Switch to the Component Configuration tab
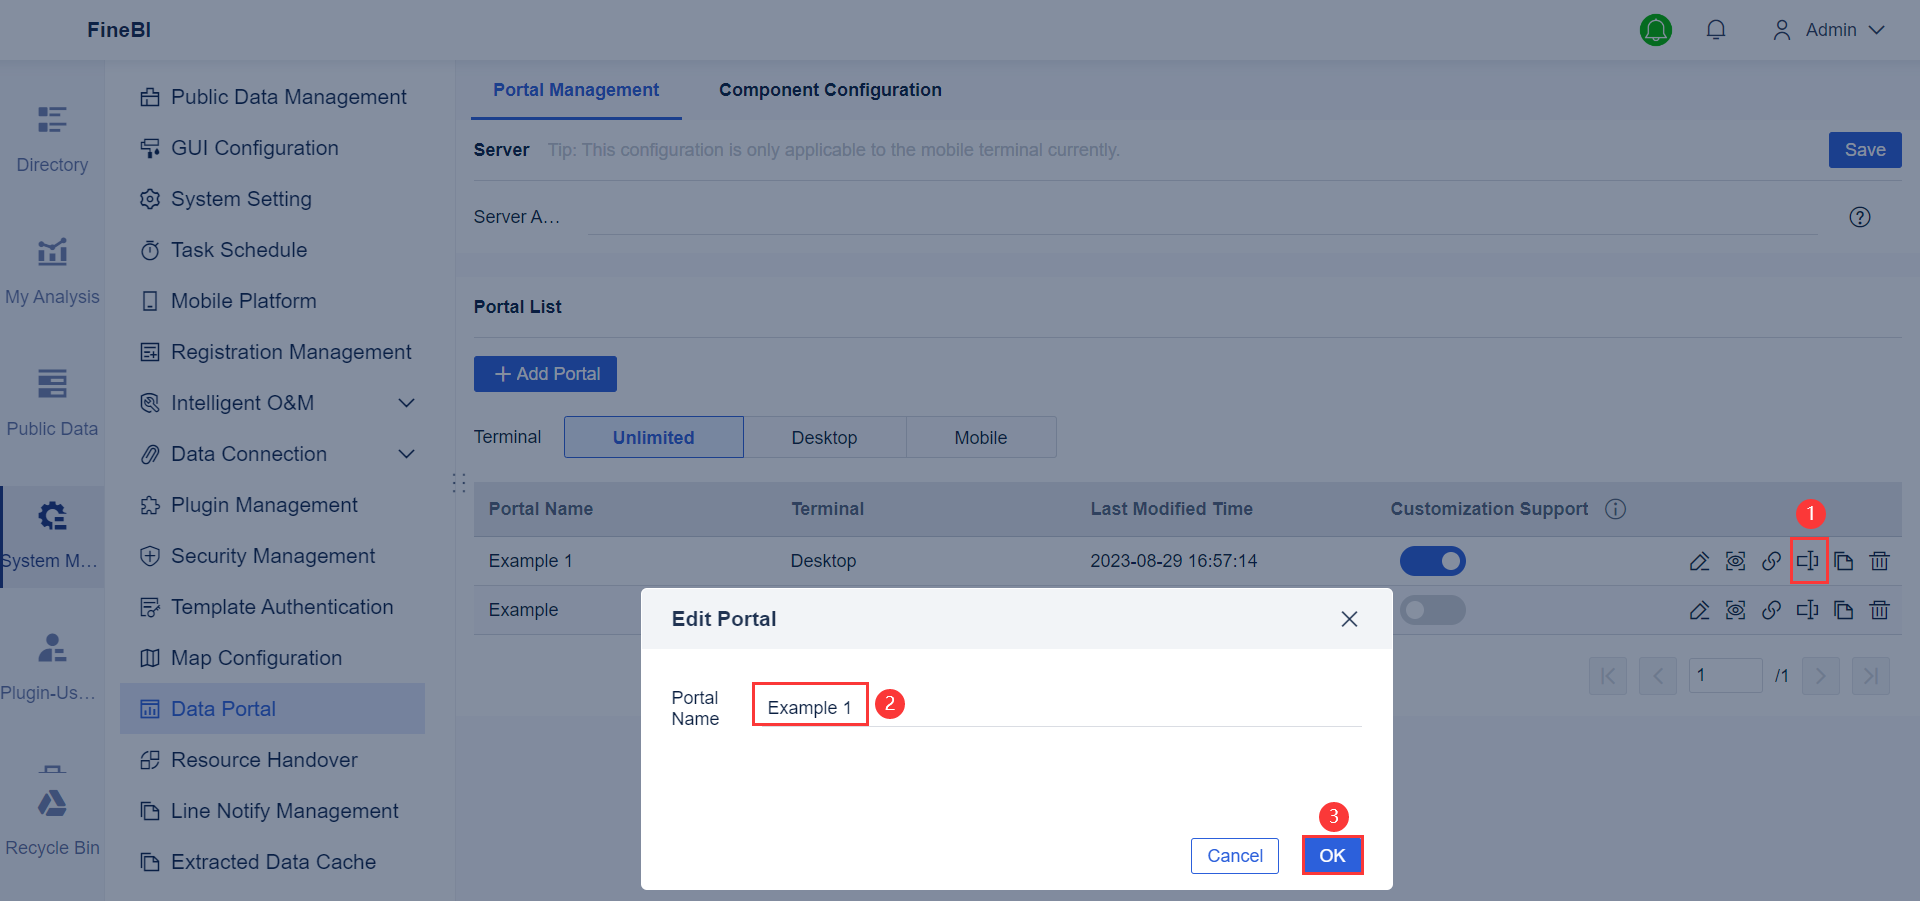 [830, 90]
